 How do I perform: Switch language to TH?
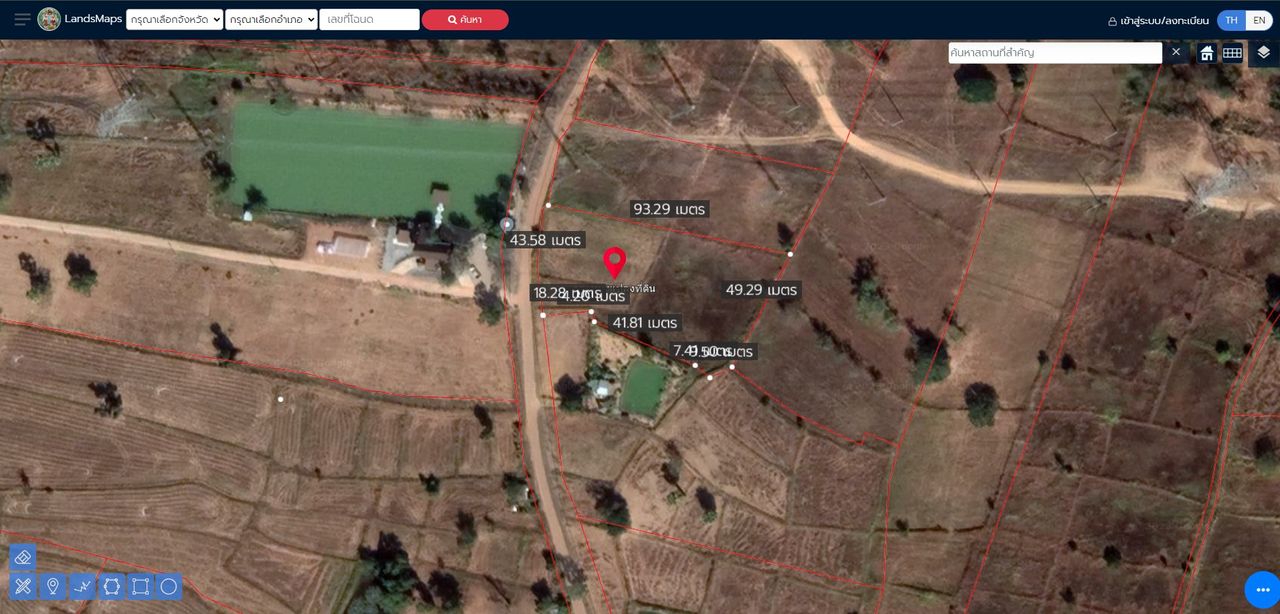1231,20
